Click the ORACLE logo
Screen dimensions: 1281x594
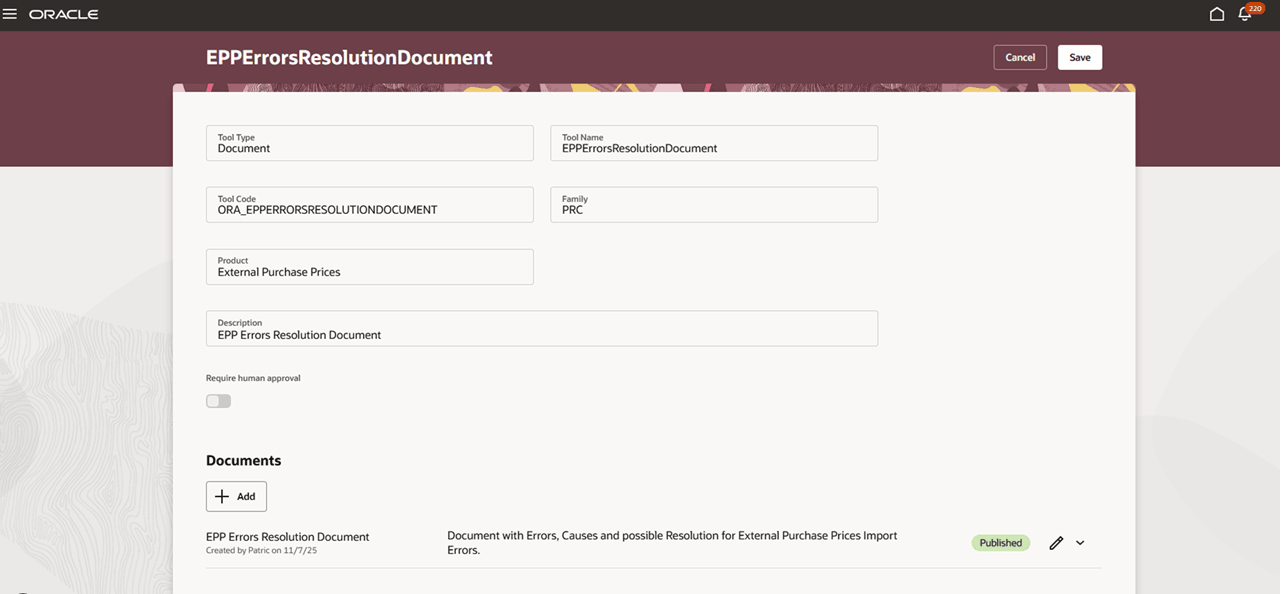[64, 14]
